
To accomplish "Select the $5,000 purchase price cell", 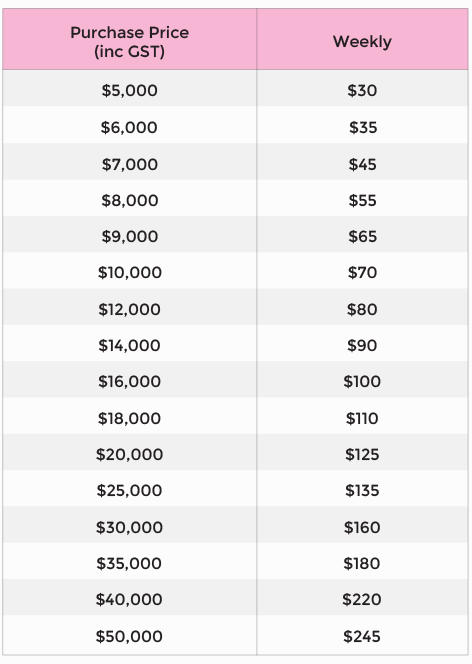I will pyautogui.click(x=130, y=90).
